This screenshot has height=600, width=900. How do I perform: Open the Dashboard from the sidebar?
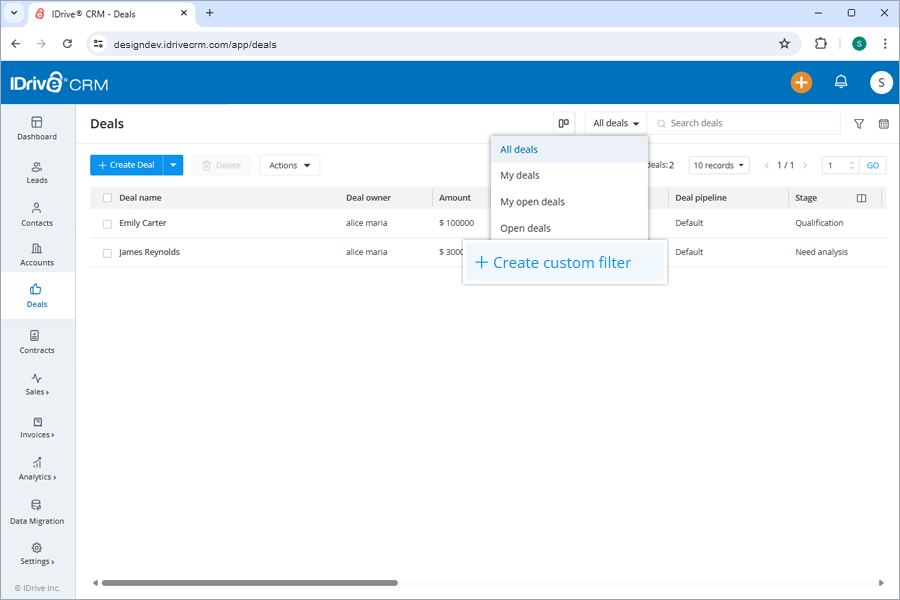coord(37,122)
